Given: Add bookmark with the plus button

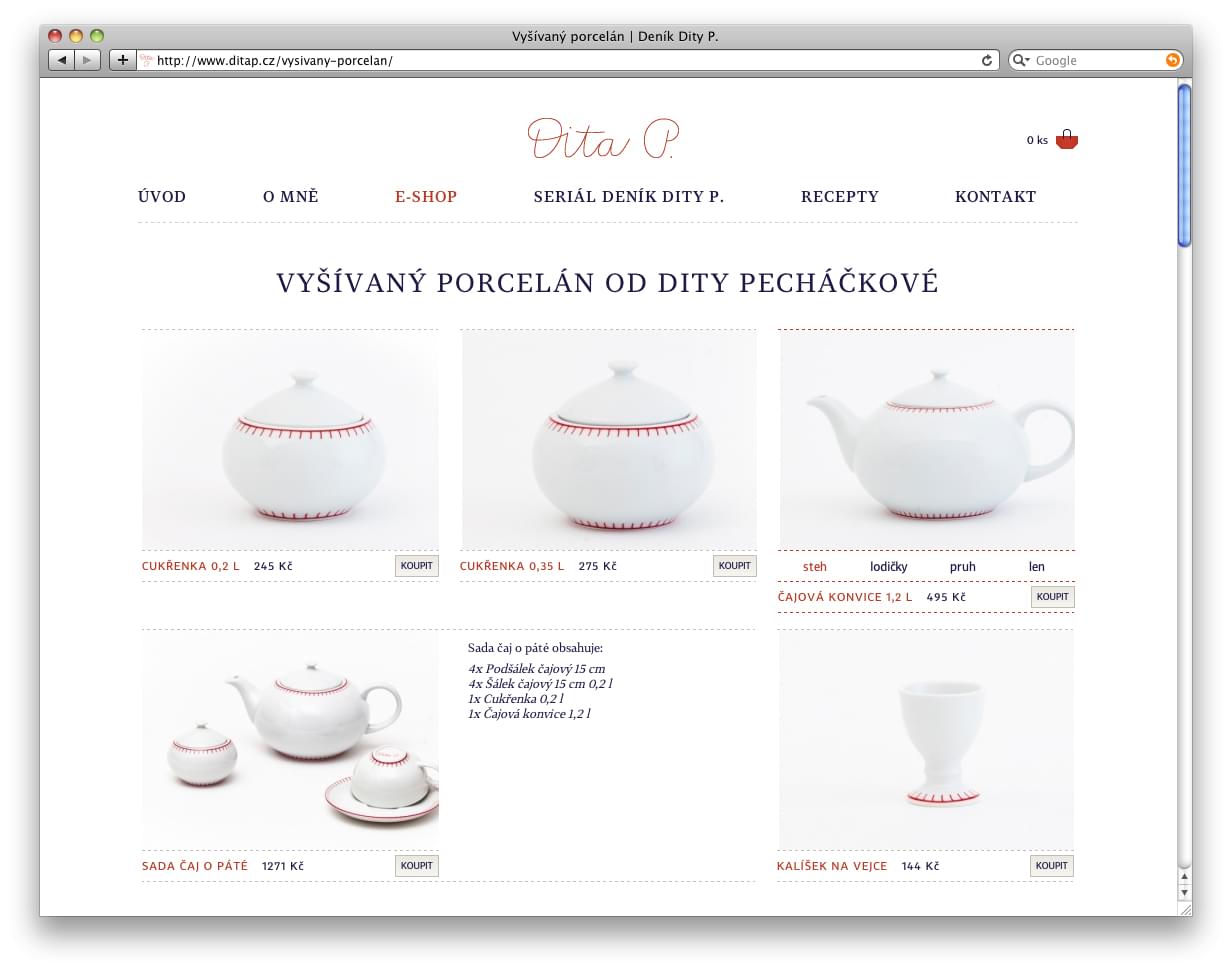Looking at the screenshot, I should (122, 60).
